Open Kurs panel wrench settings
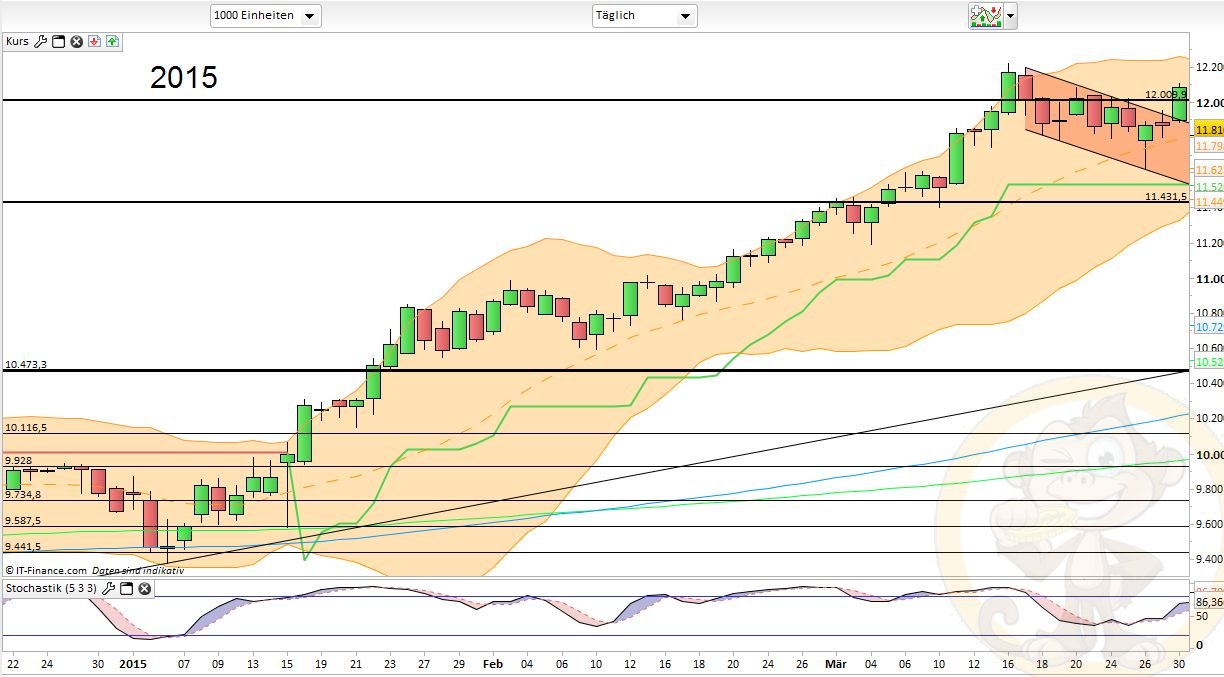Viewport: 1224px width, 677px height. [x=41, y=42]
